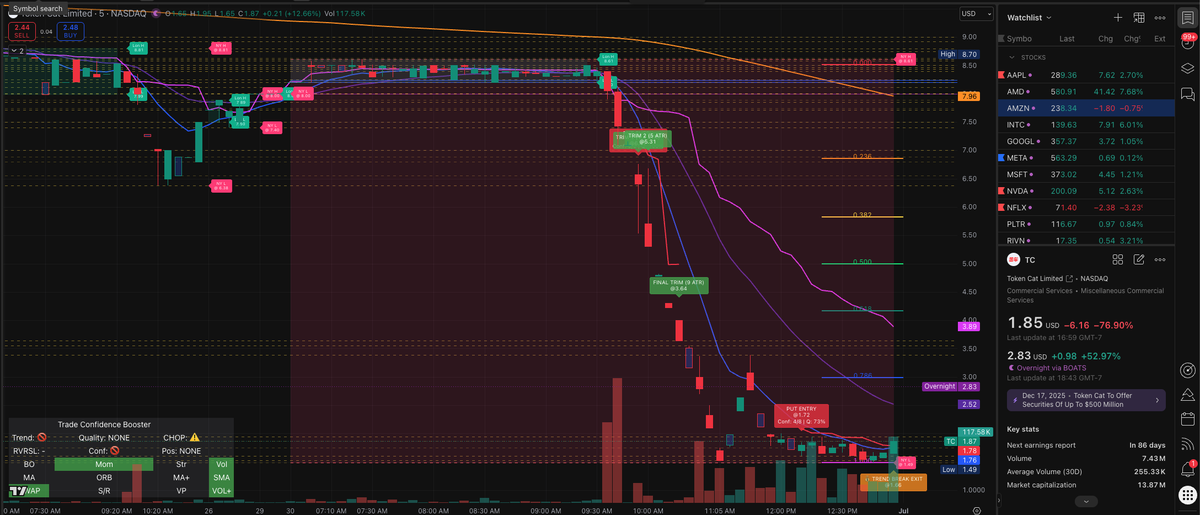Image resolution: width=1200 pixels, height=515 pixels.
Task: Open the Pine mountain icon in sidebar
Action: (x=1187, y=394)
